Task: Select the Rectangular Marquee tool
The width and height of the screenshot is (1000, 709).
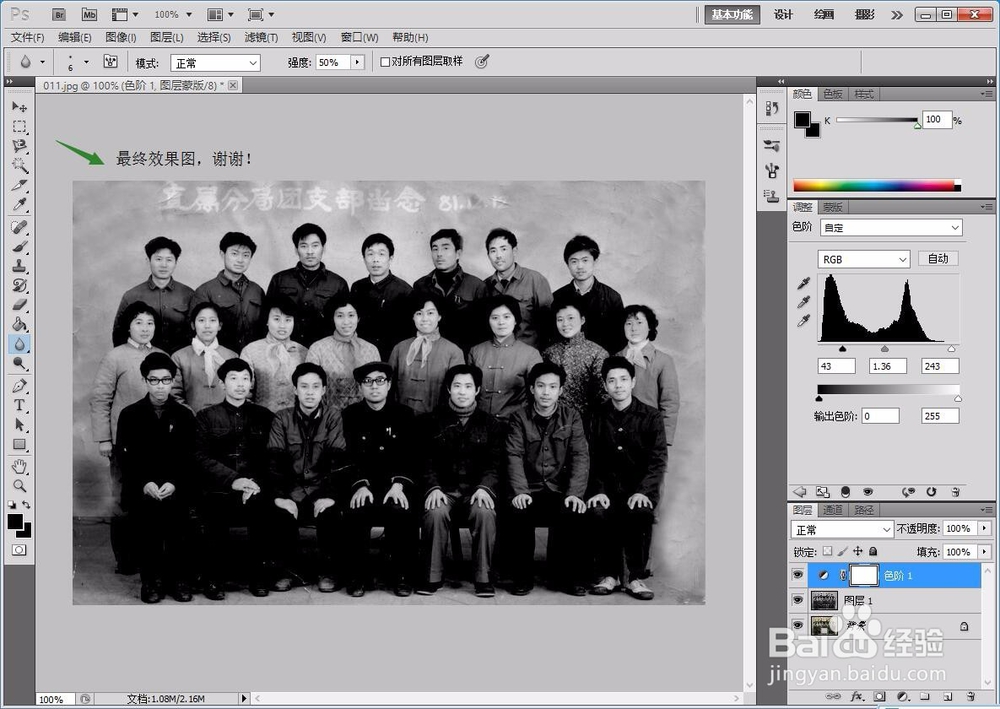Action: click(19, 126)
